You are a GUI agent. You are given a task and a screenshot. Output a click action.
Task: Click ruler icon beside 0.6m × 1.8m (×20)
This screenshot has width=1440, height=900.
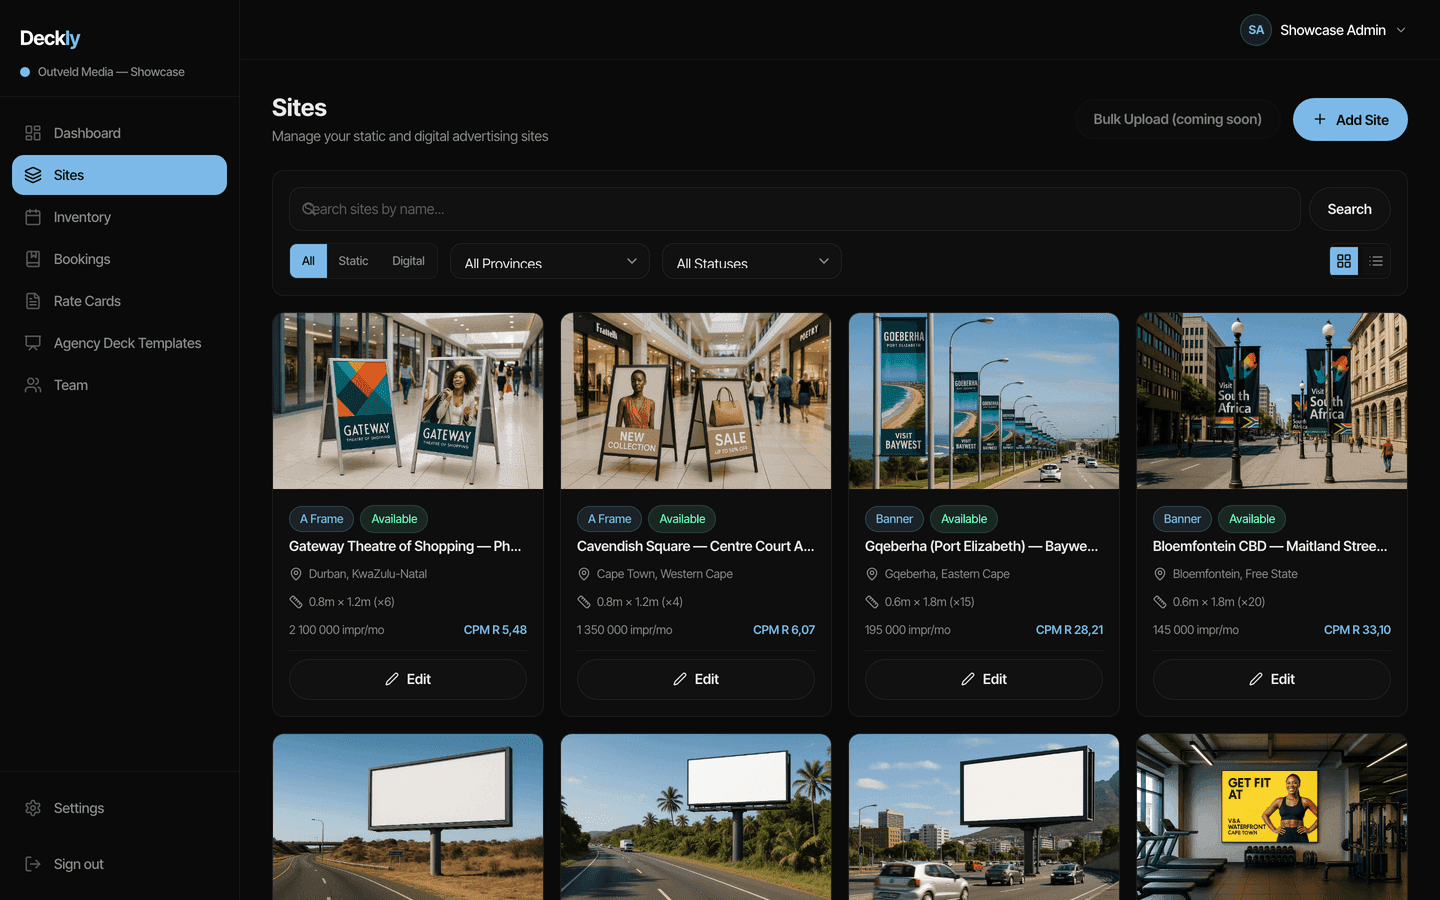pyautogui.click(x=1160, y=602)
